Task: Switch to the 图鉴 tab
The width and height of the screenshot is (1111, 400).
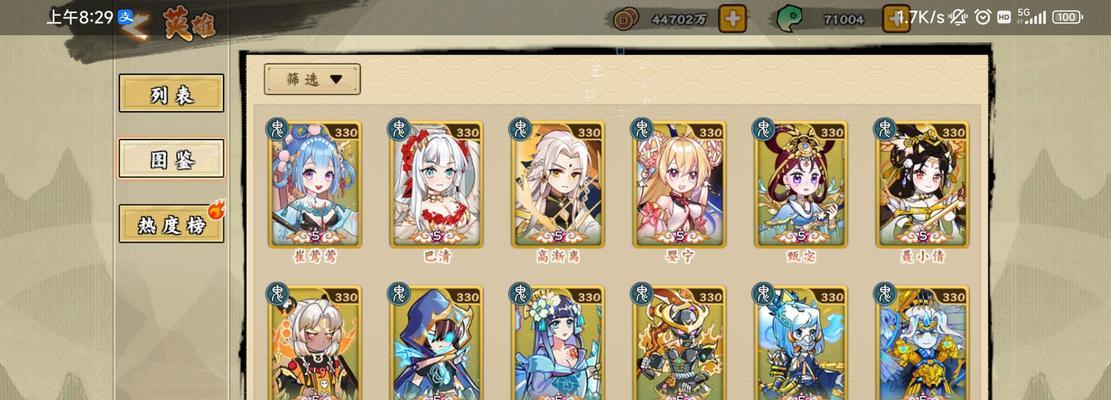Action: [171, 159]
